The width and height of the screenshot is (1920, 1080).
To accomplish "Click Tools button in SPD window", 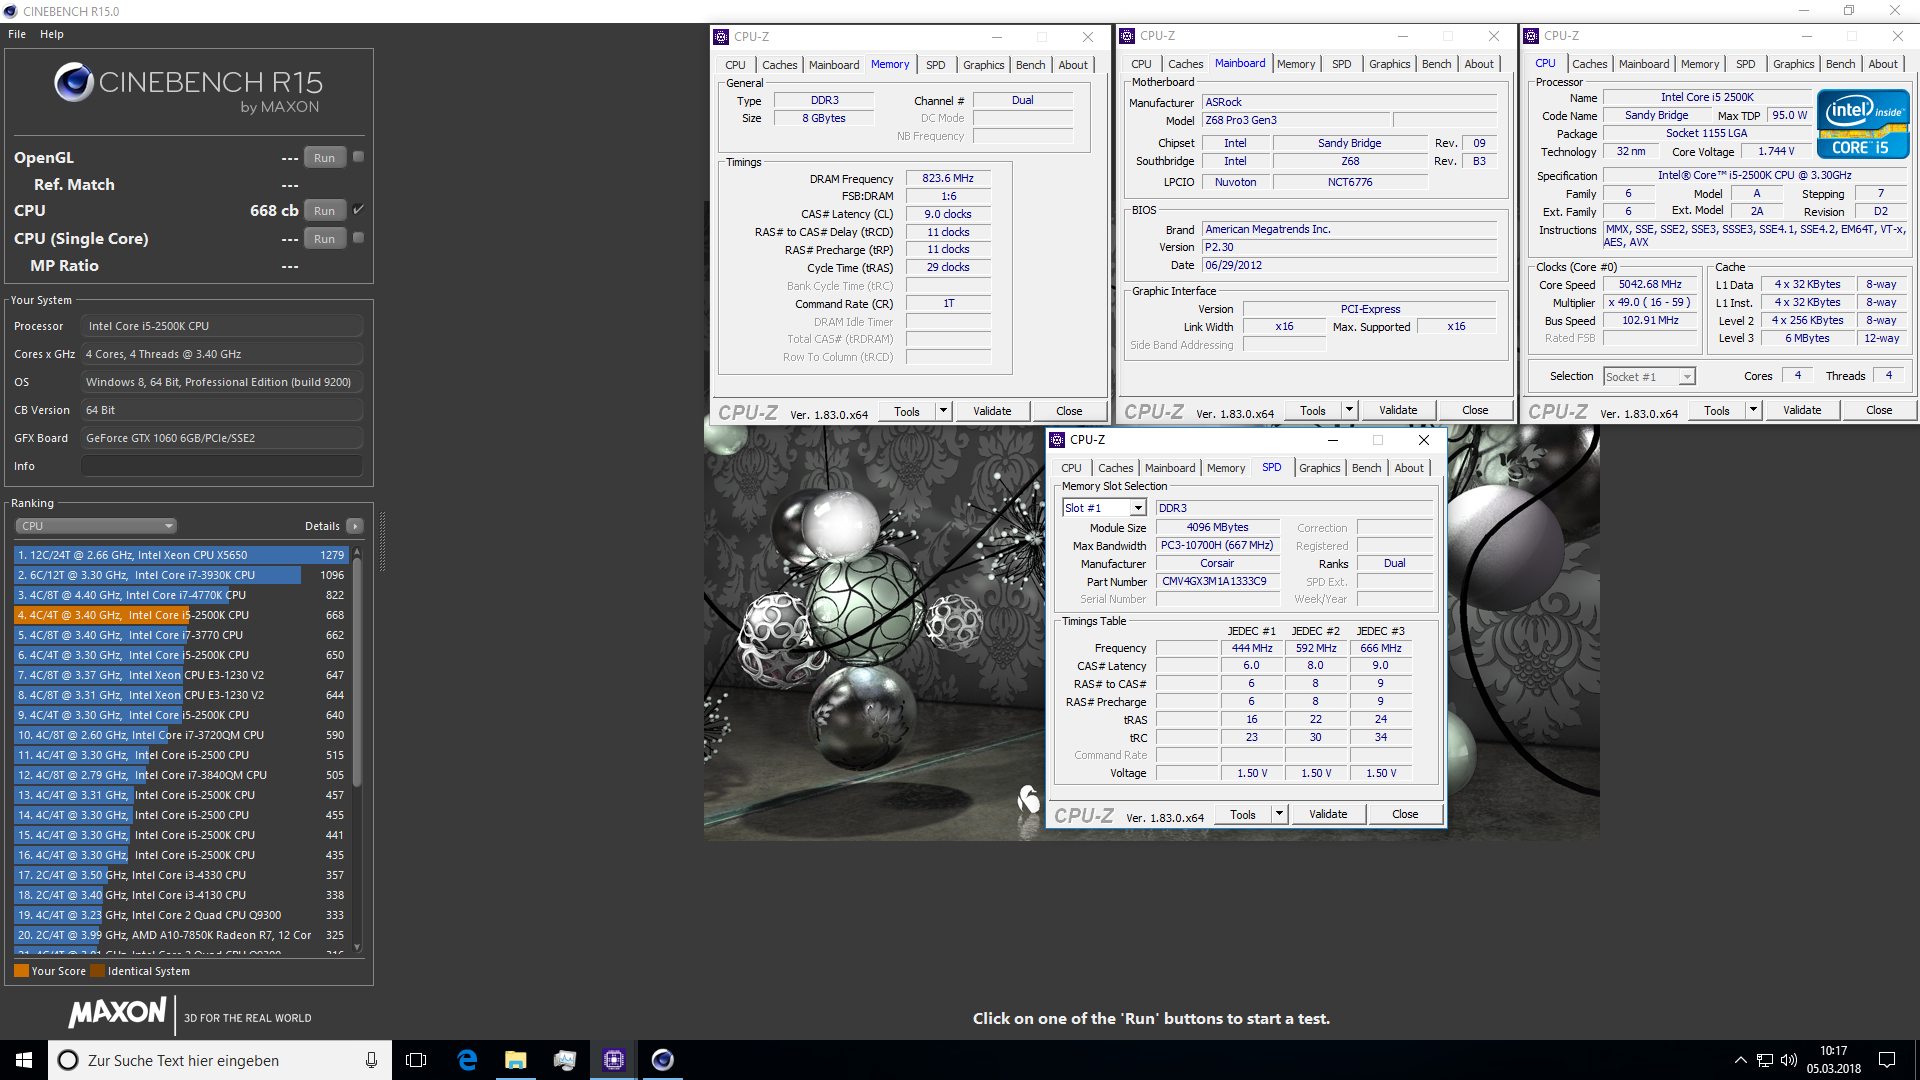I will 1242,814.
